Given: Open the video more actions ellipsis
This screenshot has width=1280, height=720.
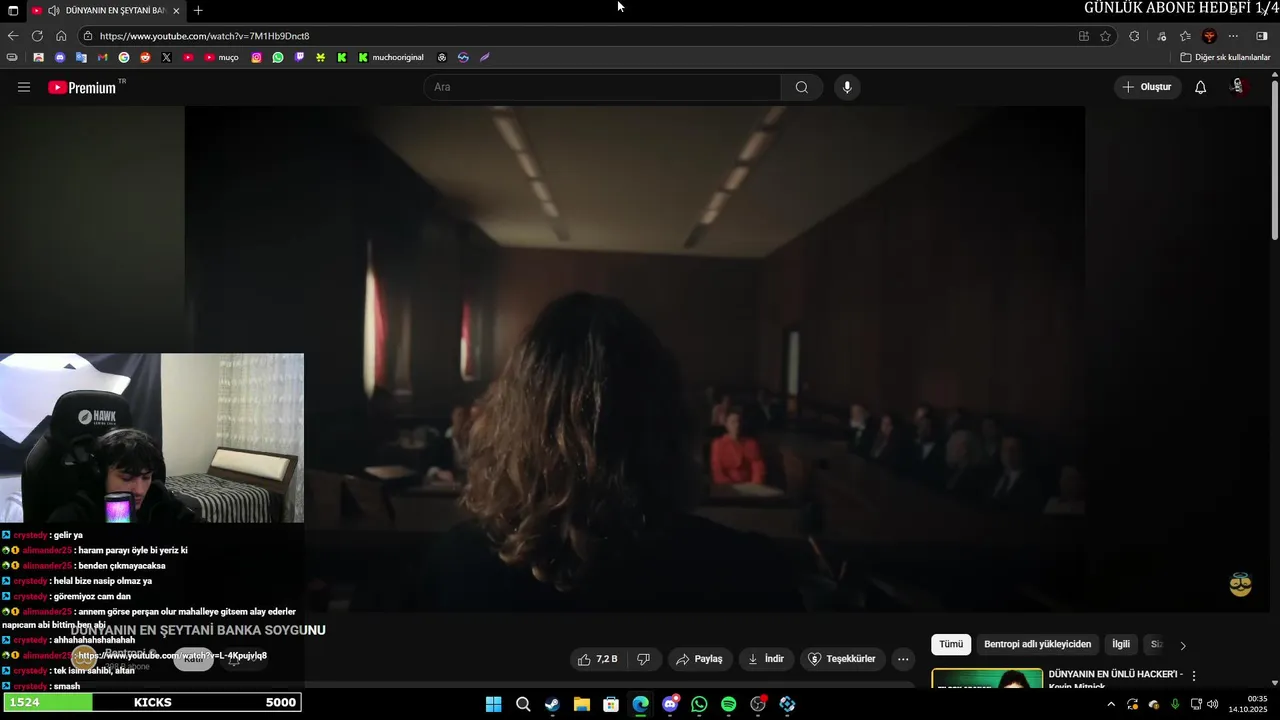Looking at the screenshot, I should click(x=903, y=659).
